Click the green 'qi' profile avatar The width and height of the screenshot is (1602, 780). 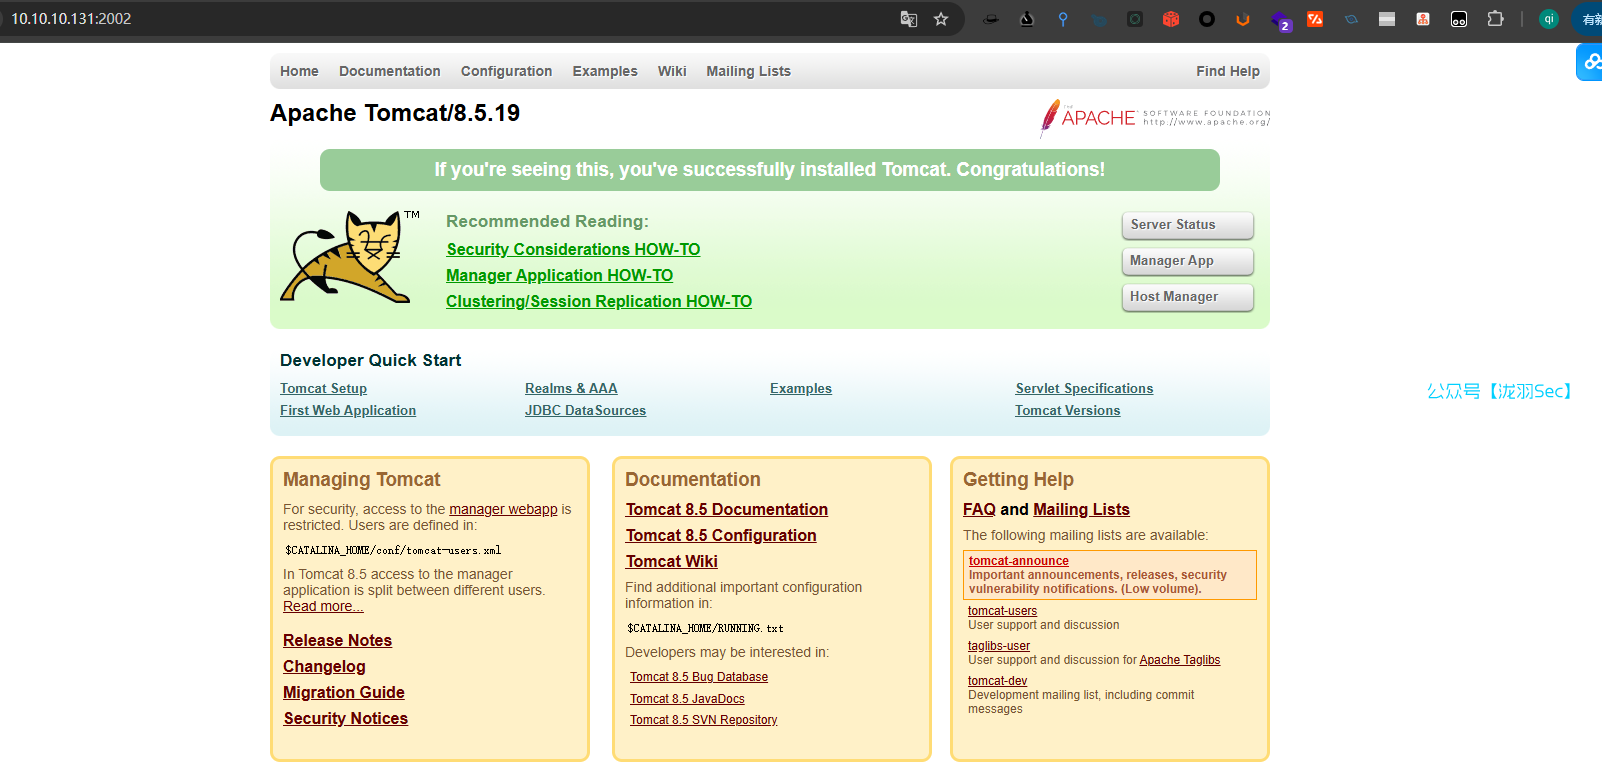pos(1549,19)
